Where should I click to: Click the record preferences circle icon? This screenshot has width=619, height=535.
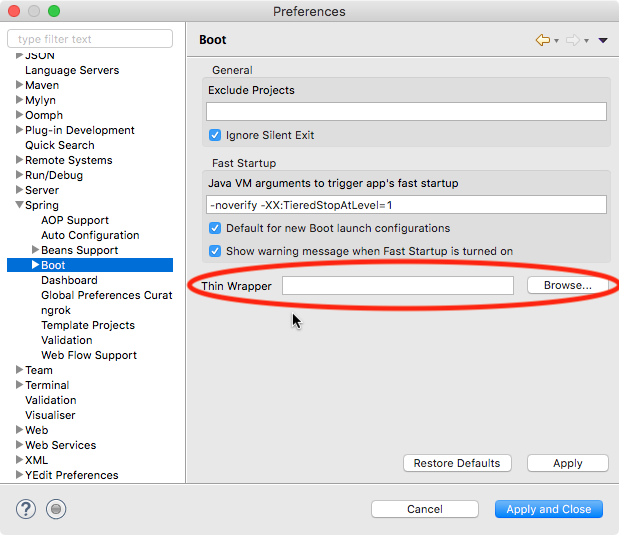pyautogui.click(x=57, y=509)
